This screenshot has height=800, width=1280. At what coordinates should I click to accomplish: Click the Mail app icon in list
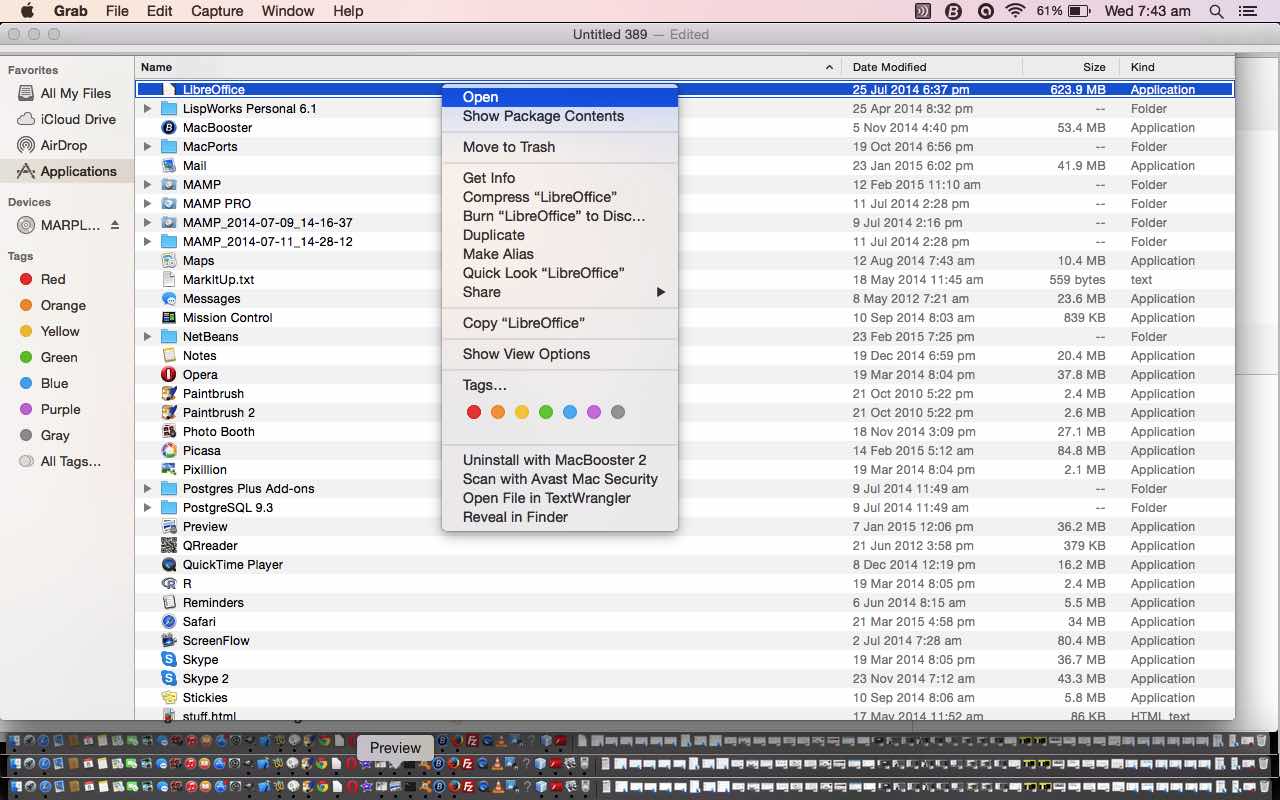coord(169,166)
